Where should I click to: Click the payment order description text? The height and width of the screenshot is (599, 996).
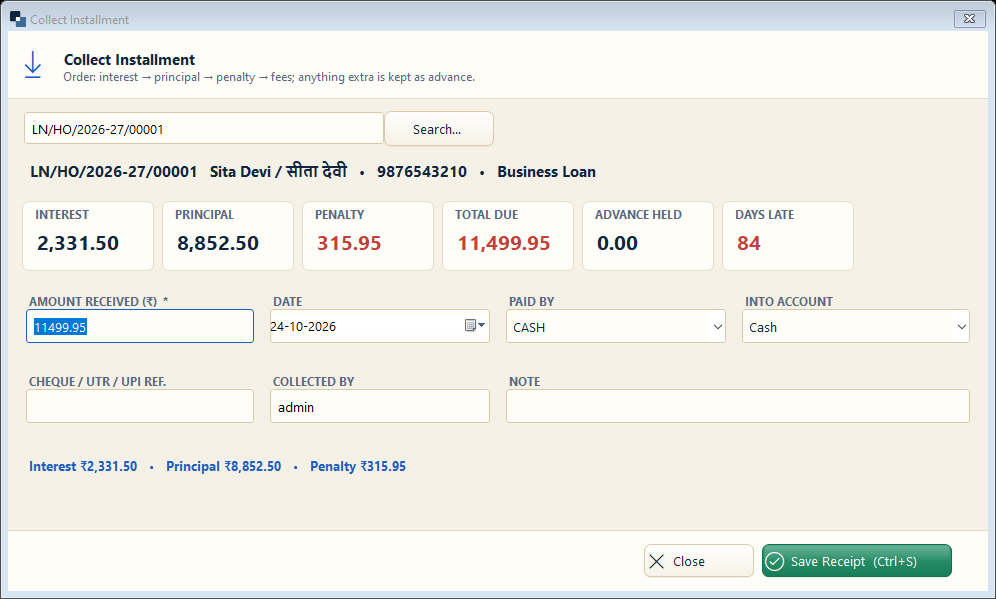269,77
